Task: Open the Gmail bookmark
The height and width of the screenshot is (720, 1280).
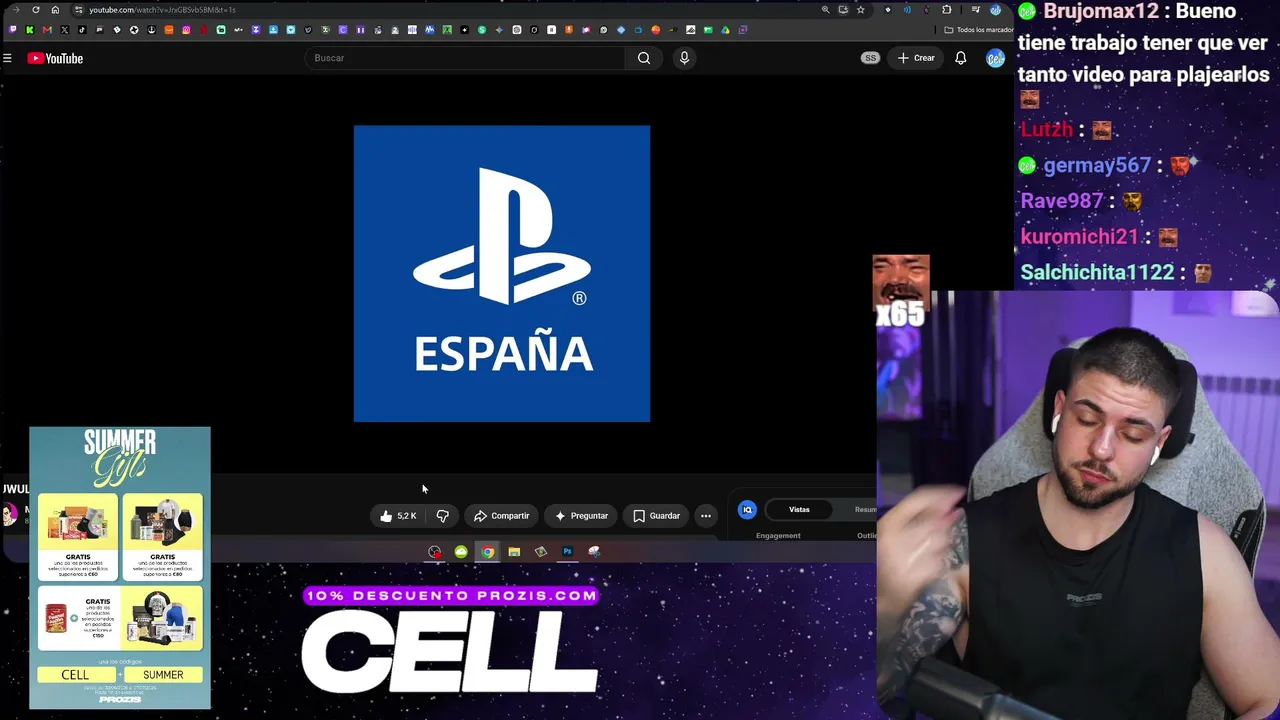Action: tap(47, 30)
